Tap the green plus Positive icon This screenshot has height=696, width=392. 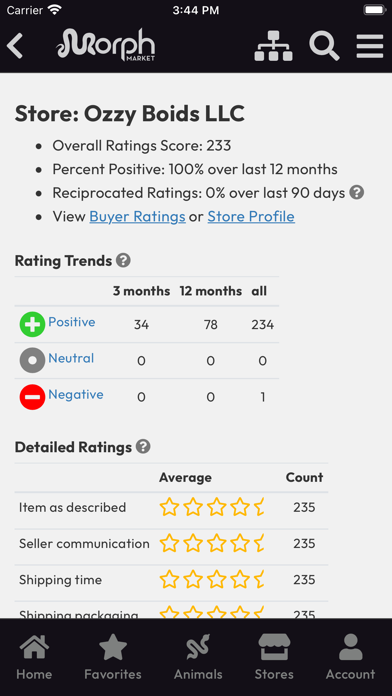click(x=32, y=324)
